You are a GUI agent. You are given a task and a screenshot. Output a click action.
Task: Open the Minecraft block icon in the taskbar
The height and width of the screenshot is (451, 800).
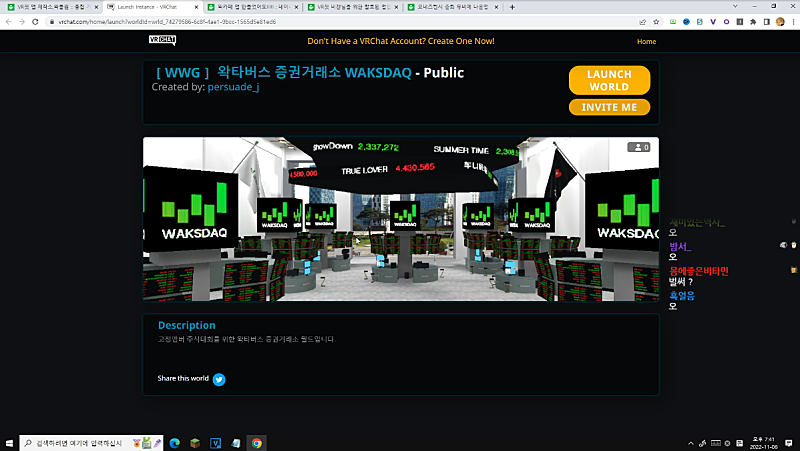tap(195, 443)
